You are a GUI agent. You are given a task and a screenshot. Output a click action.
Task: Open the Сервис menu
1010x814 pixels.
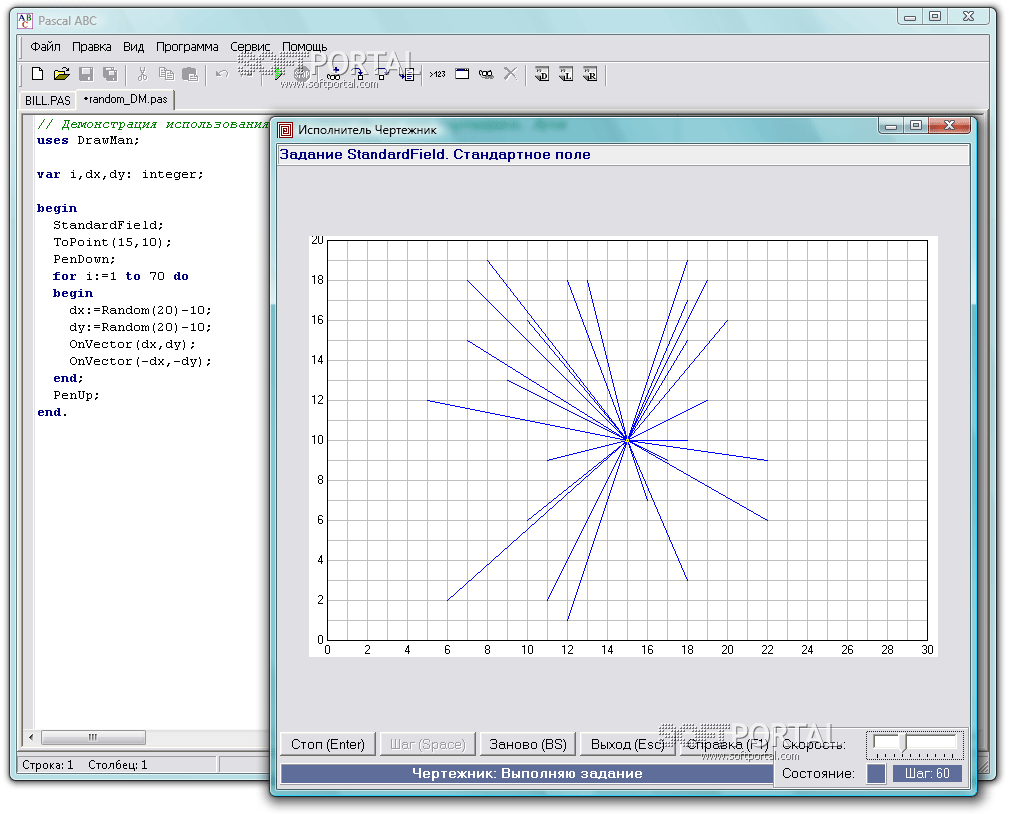pos(250,46)
